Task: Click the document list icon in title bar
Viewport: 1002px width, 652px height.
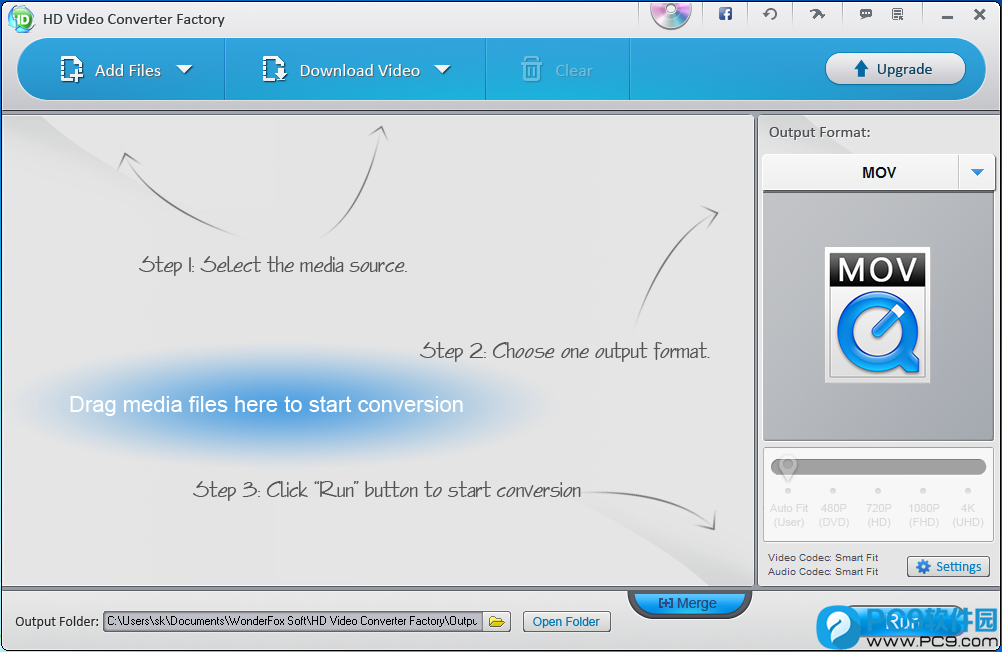Action: coord(897,14)
